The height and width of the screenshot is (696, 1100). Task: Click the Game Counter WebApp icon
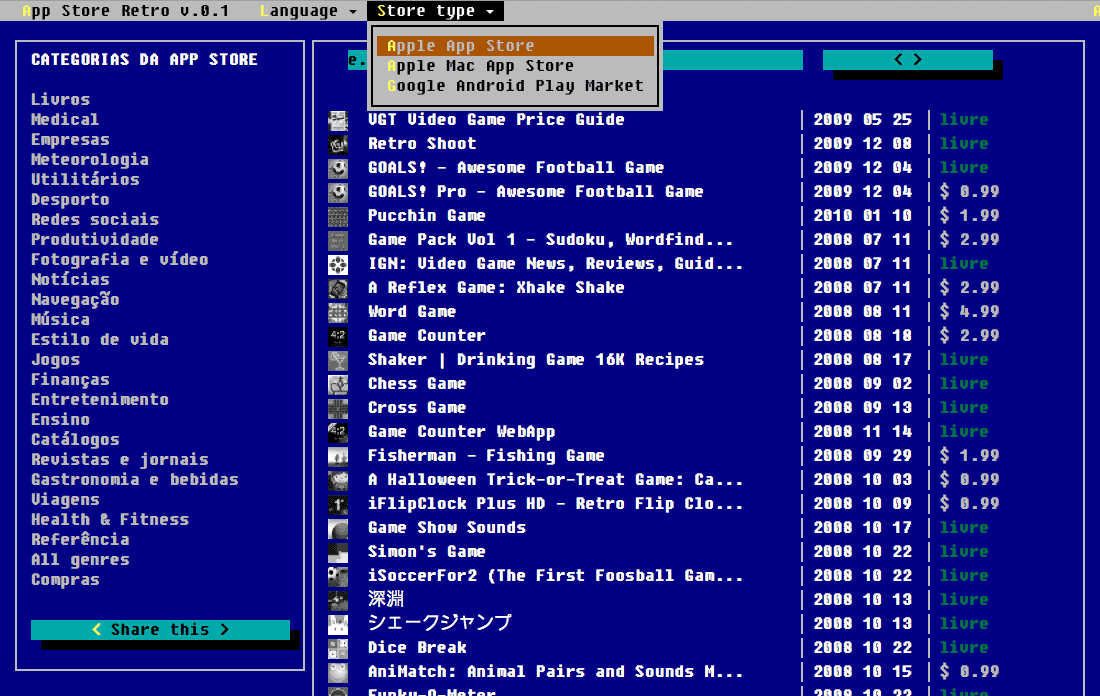(x=338, y=431)
